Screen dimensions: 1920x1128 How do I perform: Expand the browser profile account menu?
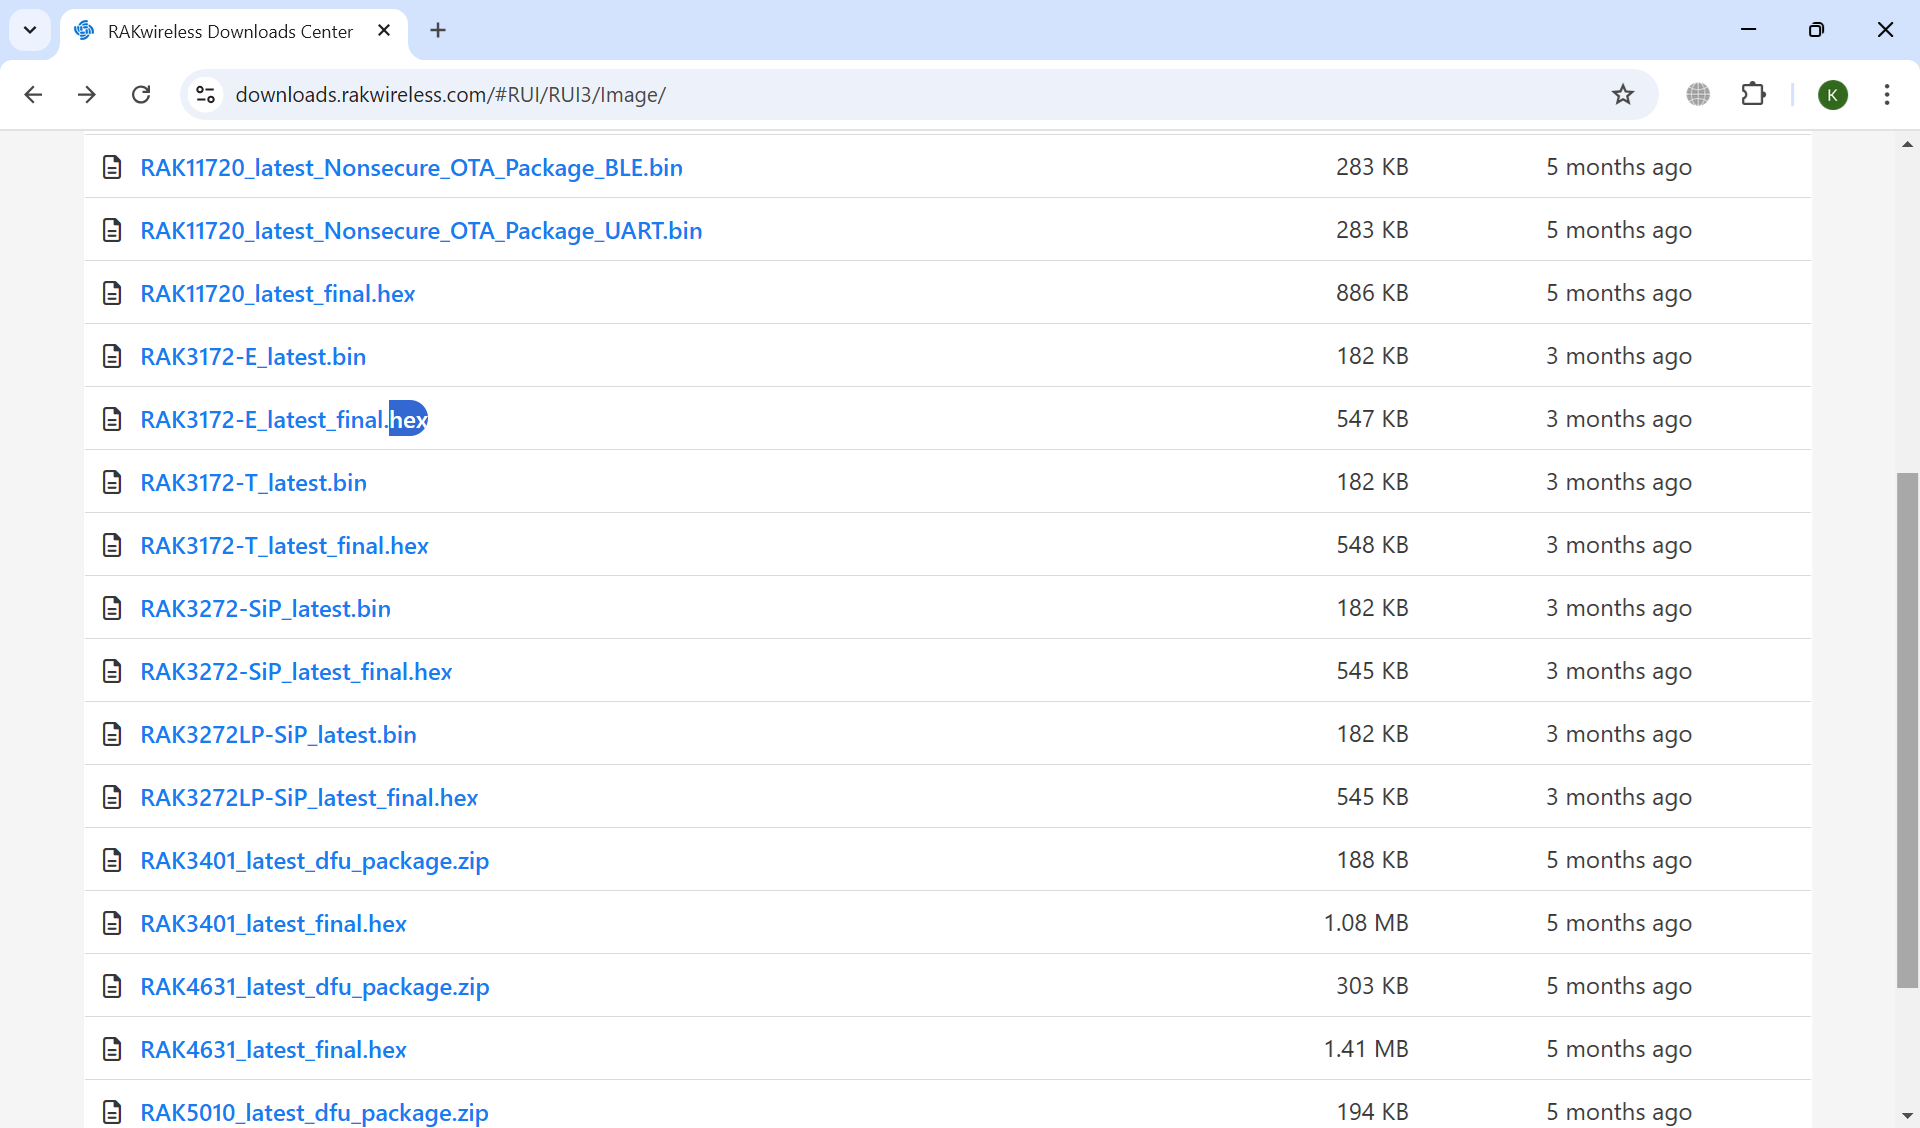1833,94
